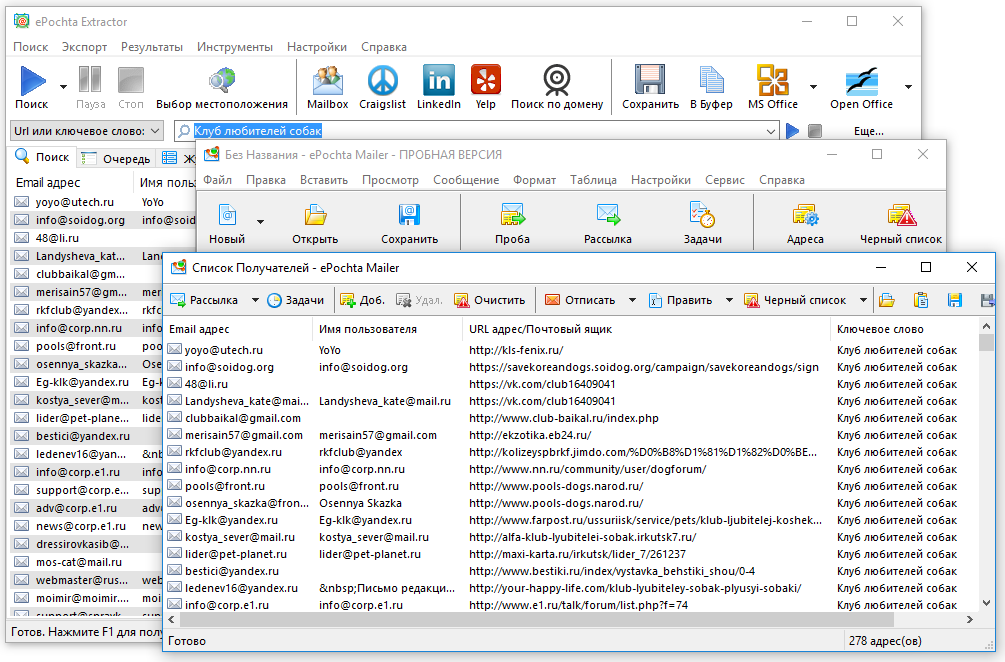The height and width of the screenshot is (662, 1005).
Task: Select mos-cat@mail.ru row in the Extractor list
Action: coord(78,562)
